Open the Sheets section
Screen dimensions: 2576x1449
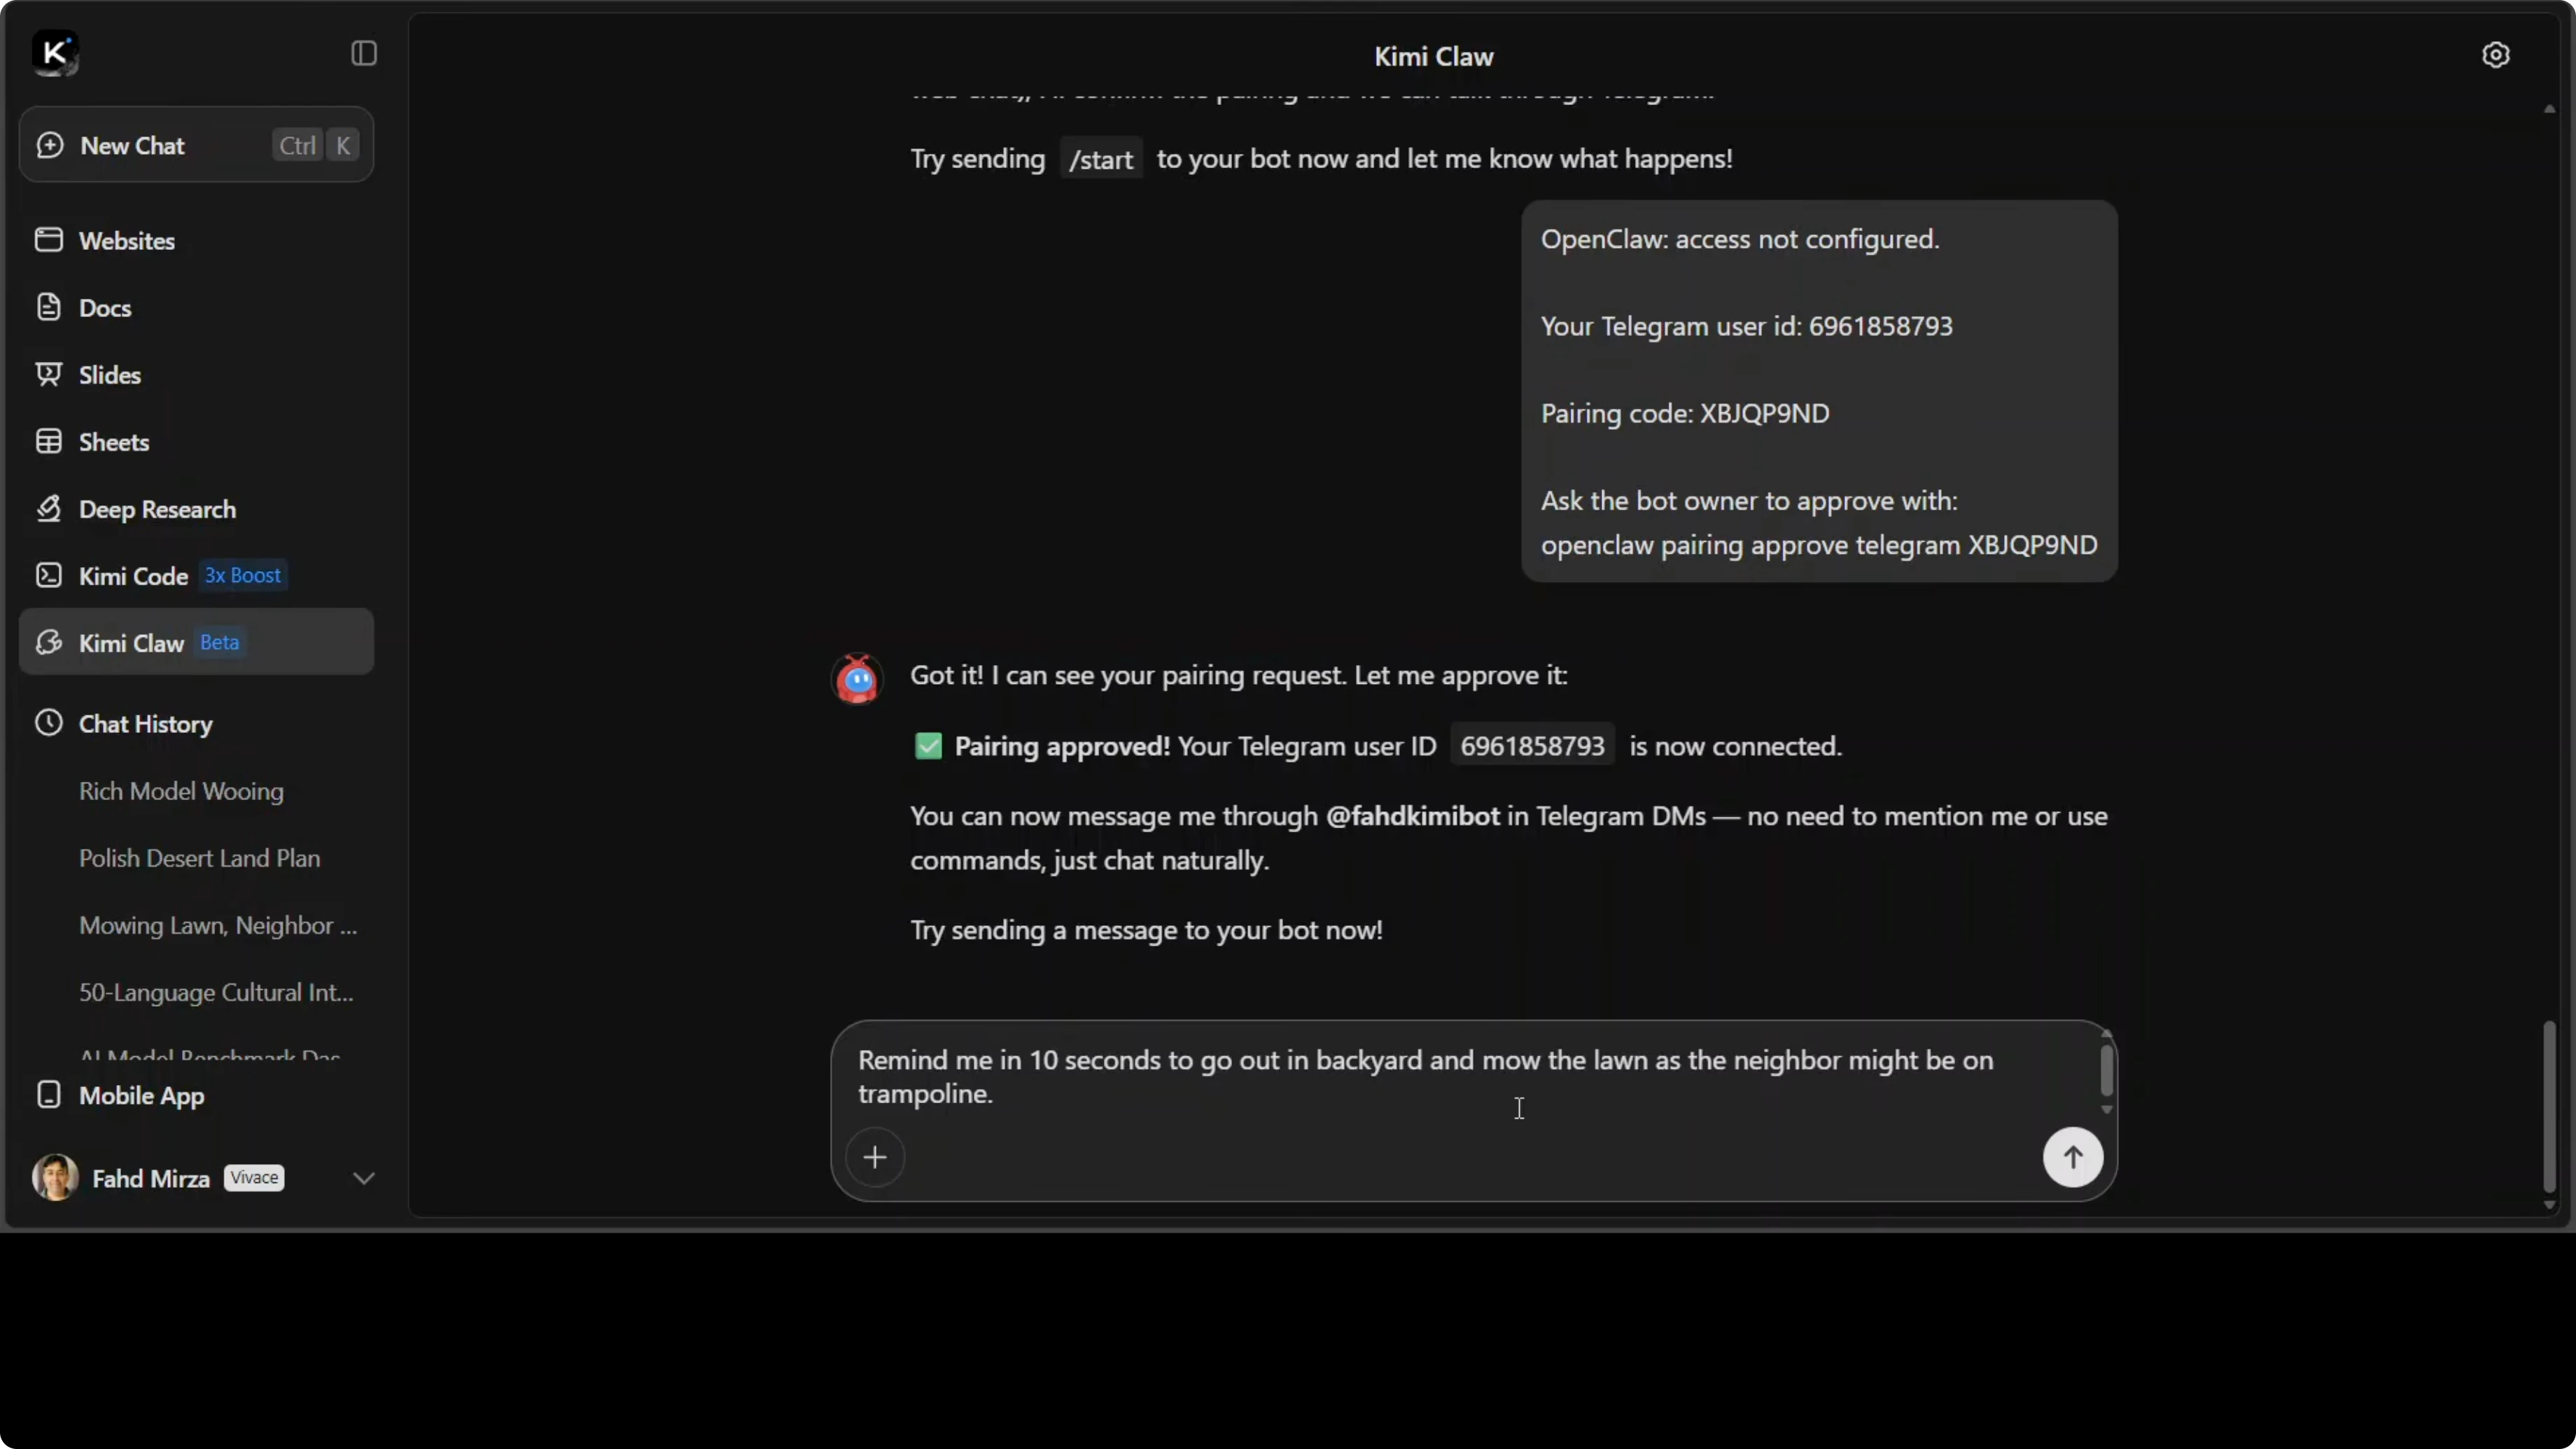point(113,442)
